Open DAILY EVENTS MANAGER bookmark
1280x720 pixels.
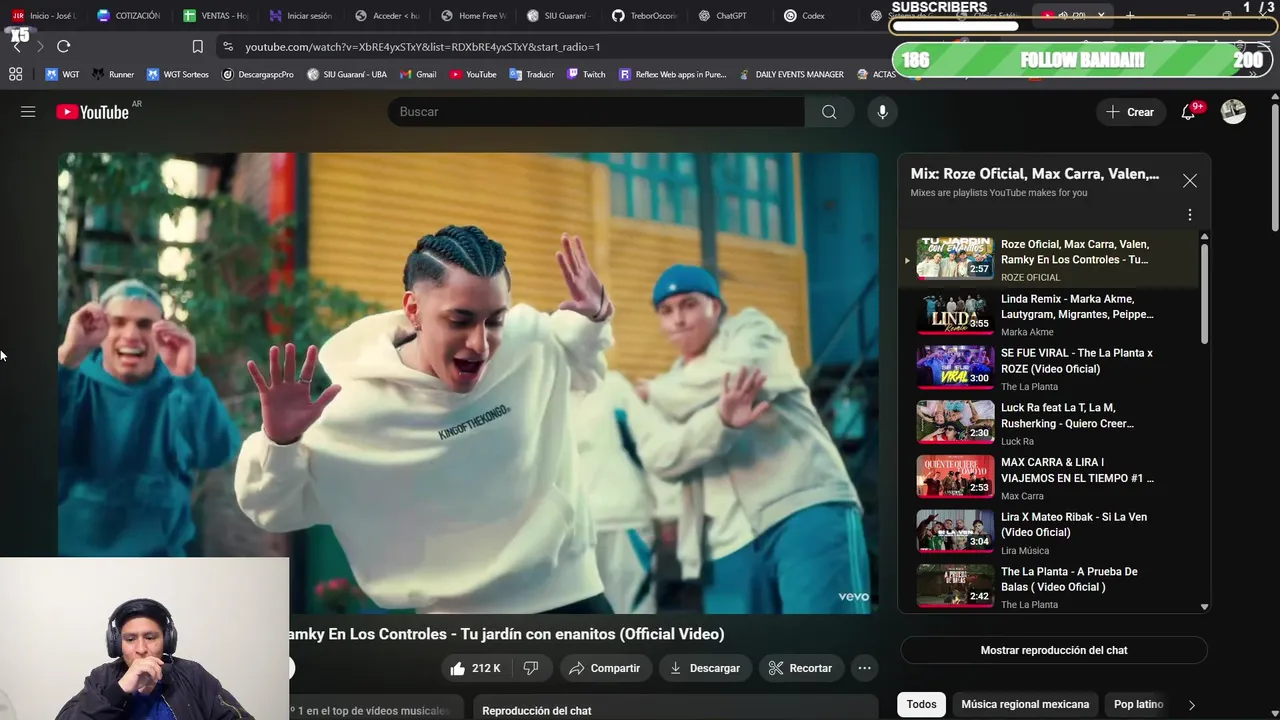tap(791, 74)
